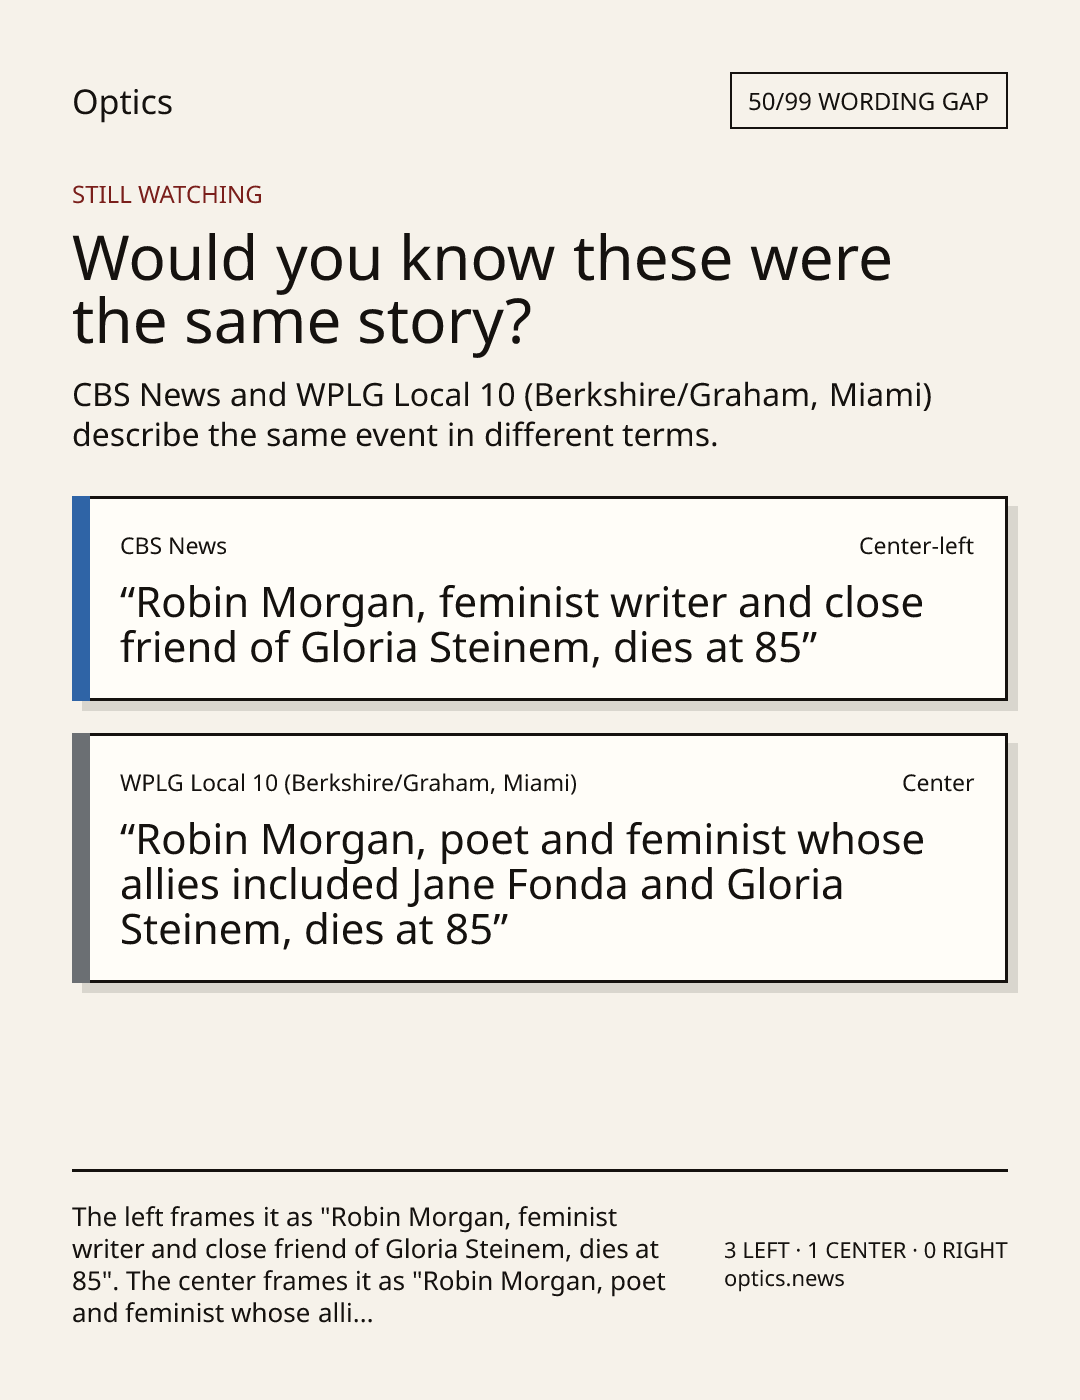This screenshot has height=1400, width=1080.
Task: Click the horizontal divider above the footer
Action: tap(540, 1170)
